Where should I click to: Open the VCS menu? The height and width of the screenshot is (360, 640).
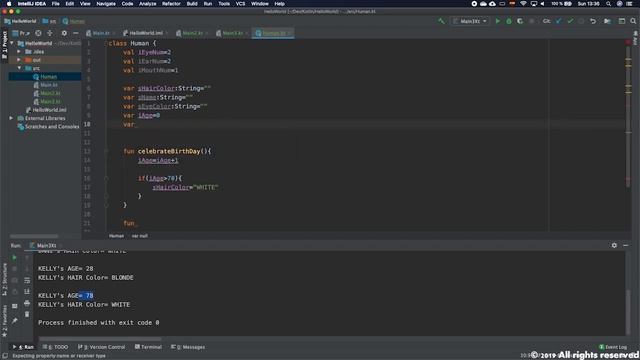240,4
